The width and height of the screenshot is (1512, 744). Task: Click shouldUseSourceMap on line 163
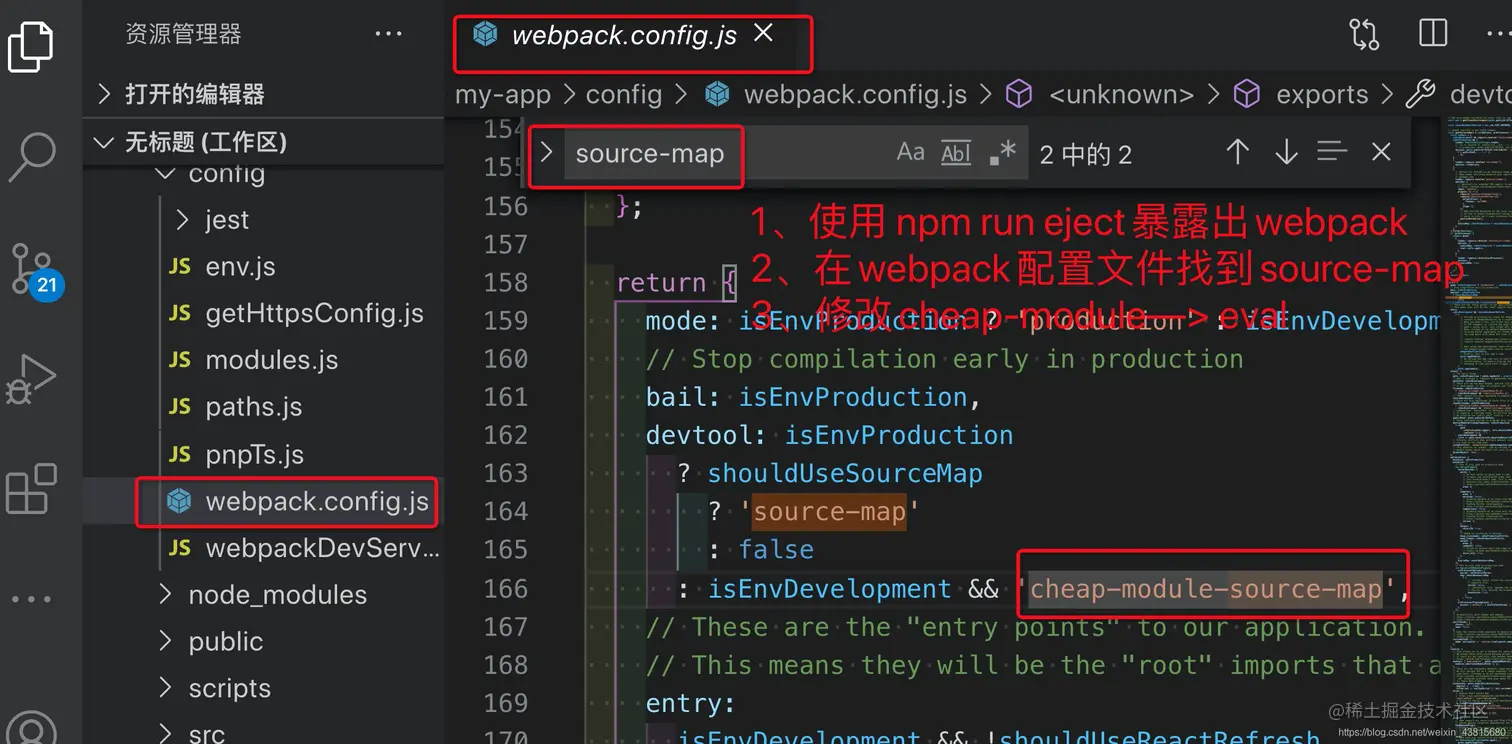point(845,473)
